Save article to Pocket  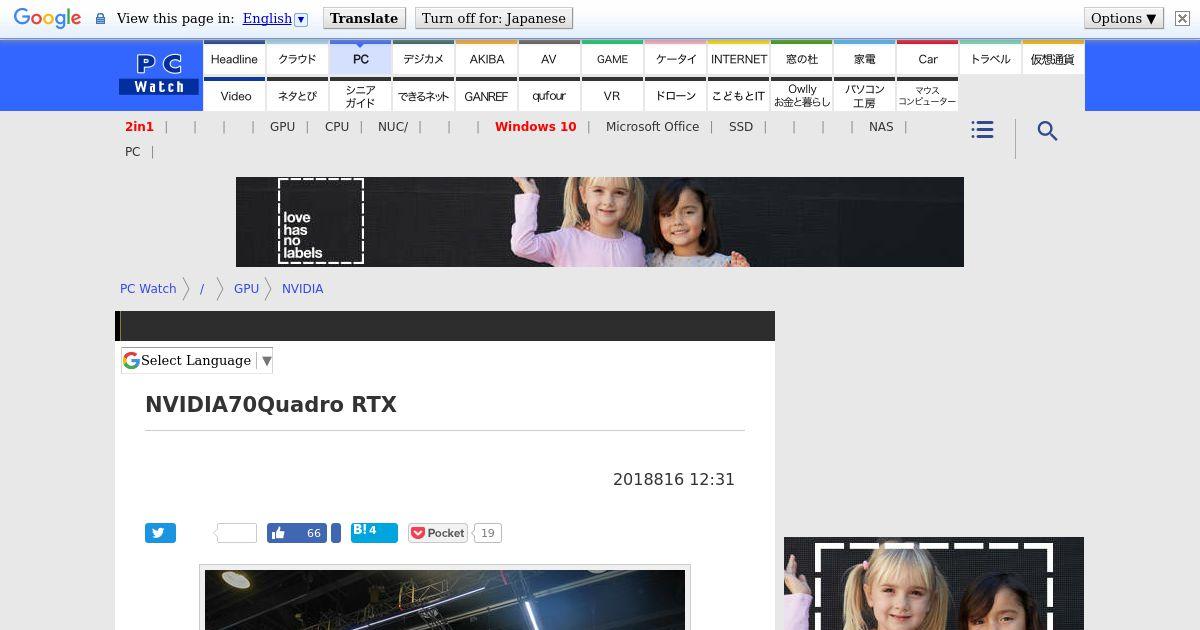[x=438, y=533]
